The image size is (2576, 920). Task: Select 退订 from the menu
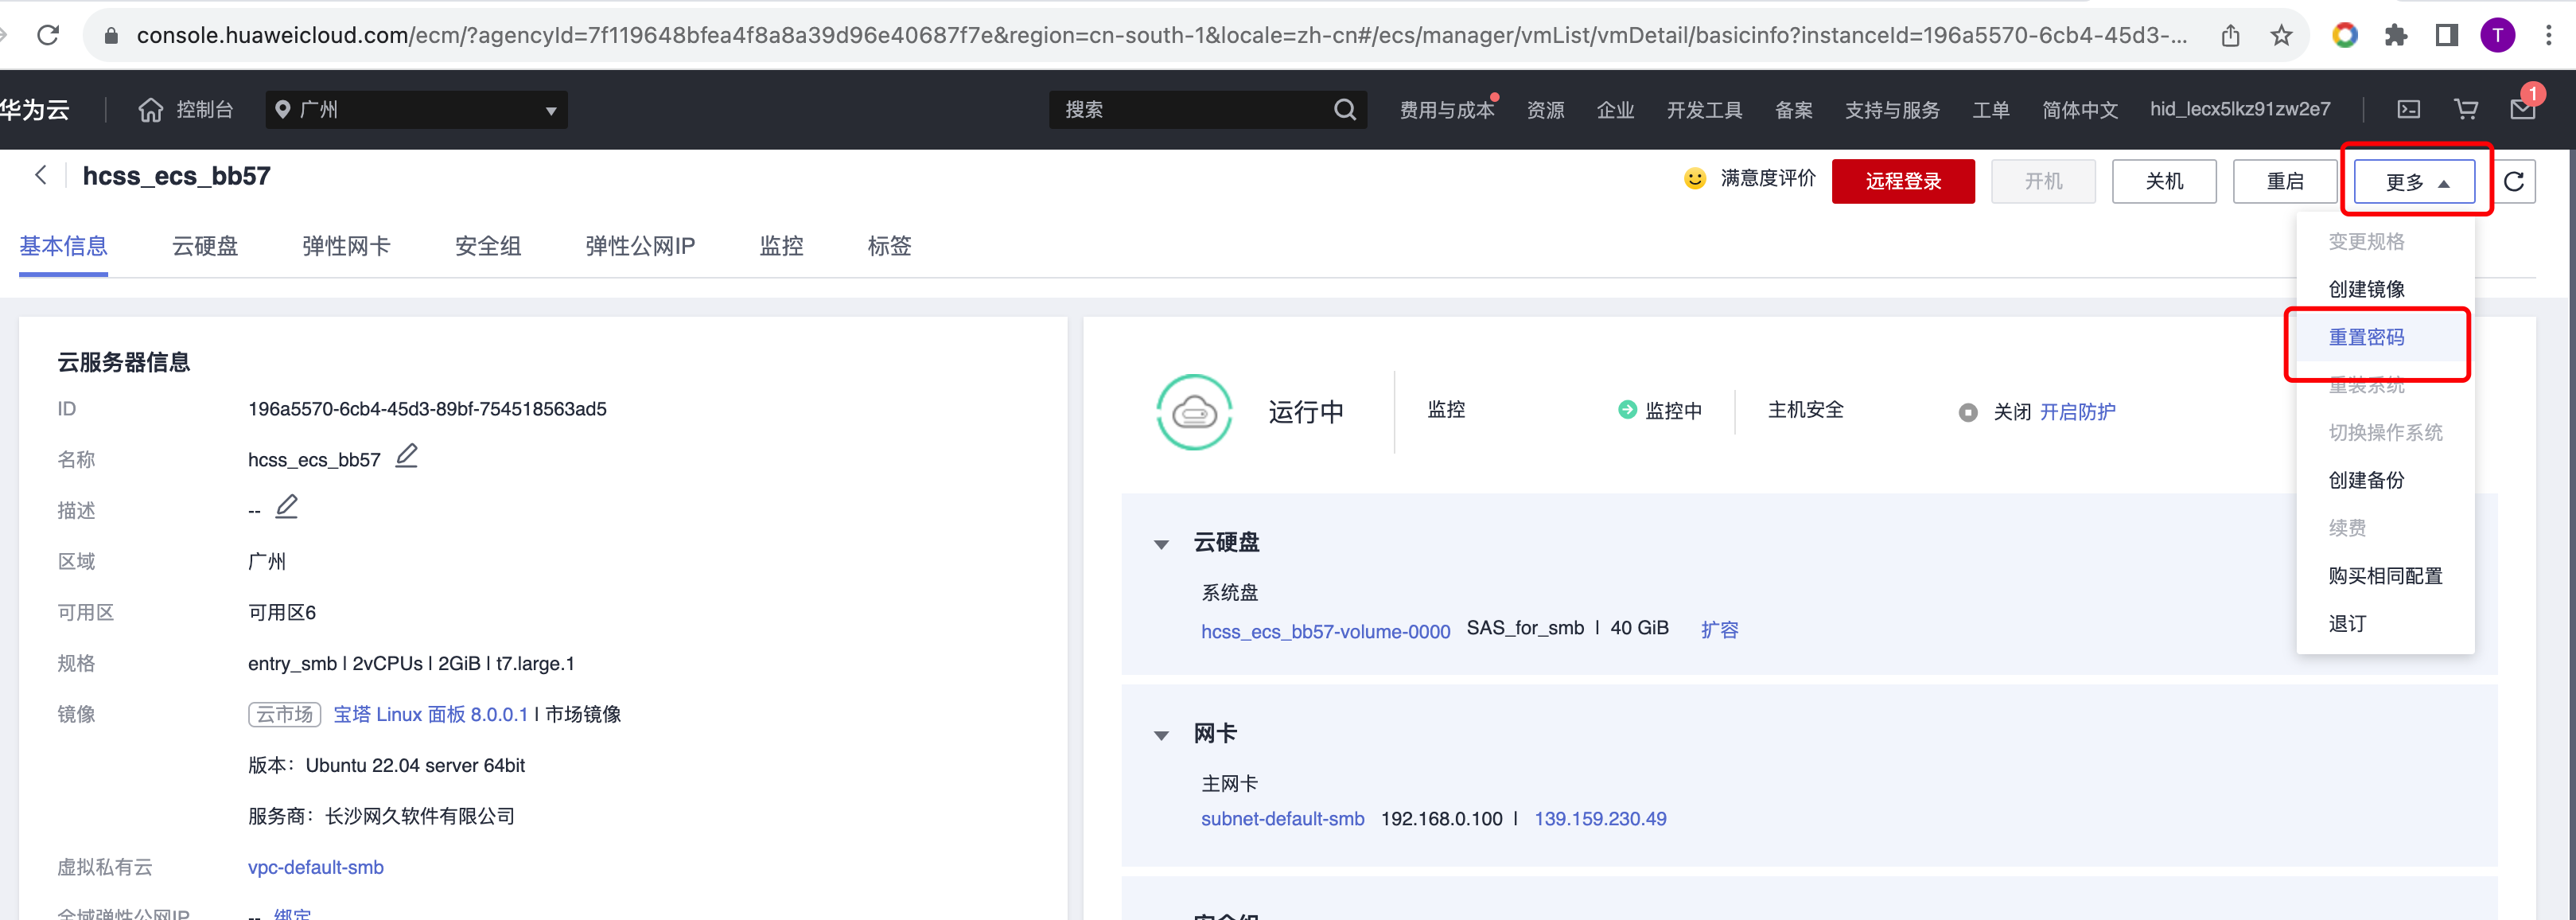(x=2347, y=624)
